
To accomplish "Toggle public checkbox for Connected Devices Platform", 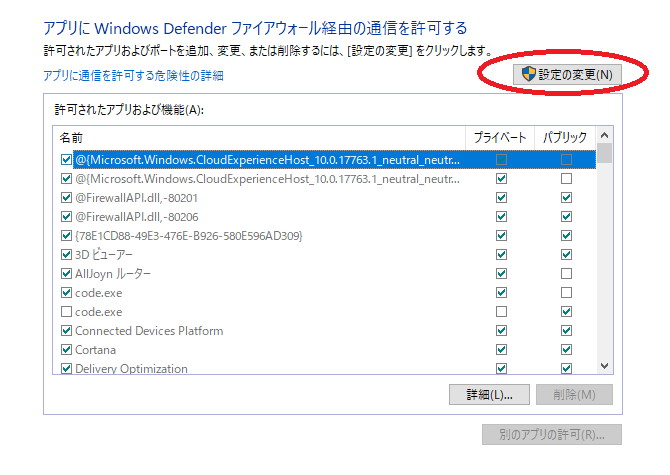I will click(x=566, y=331).
